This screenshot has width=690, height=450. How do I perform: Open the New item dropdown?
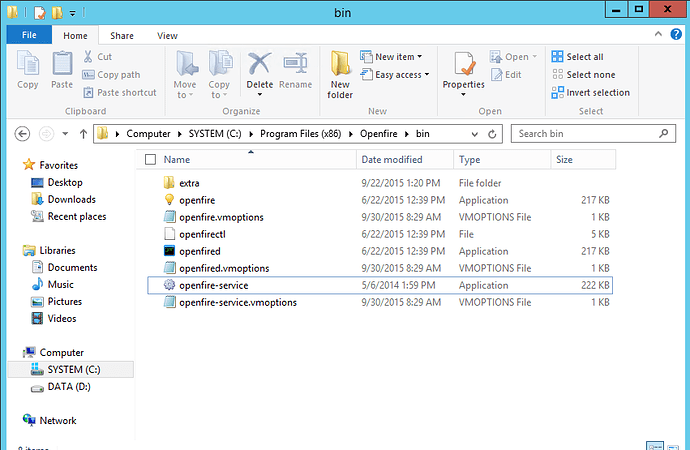(391, 56)
